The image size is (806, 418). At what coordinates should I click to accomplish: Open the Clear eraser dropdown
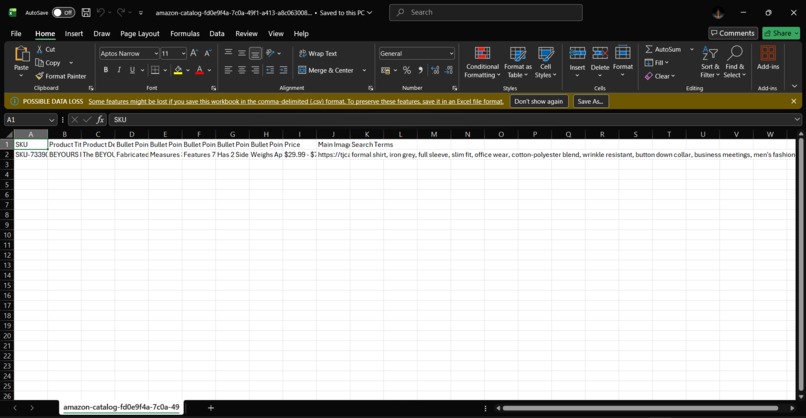[x=660, y=76]
